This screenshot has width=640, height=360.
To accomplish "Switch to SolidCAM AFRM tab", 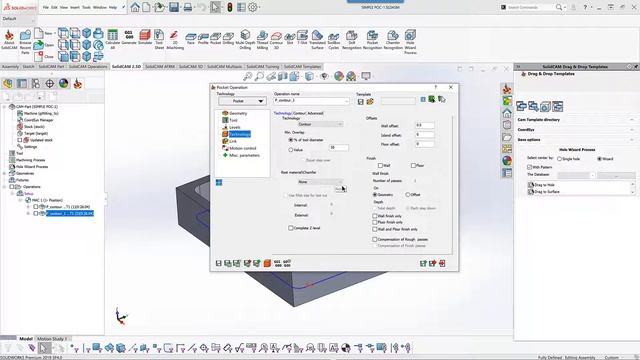I will click(x=160, y=67).
